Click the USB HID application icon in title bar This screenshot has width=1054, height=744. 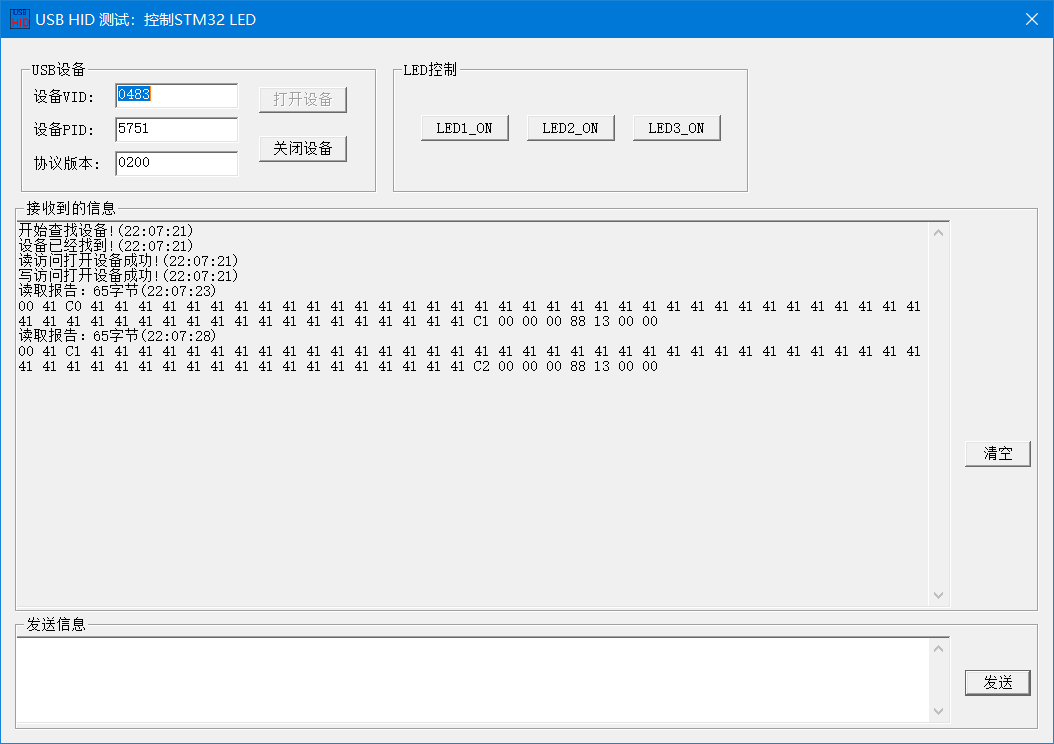(18, 18)
